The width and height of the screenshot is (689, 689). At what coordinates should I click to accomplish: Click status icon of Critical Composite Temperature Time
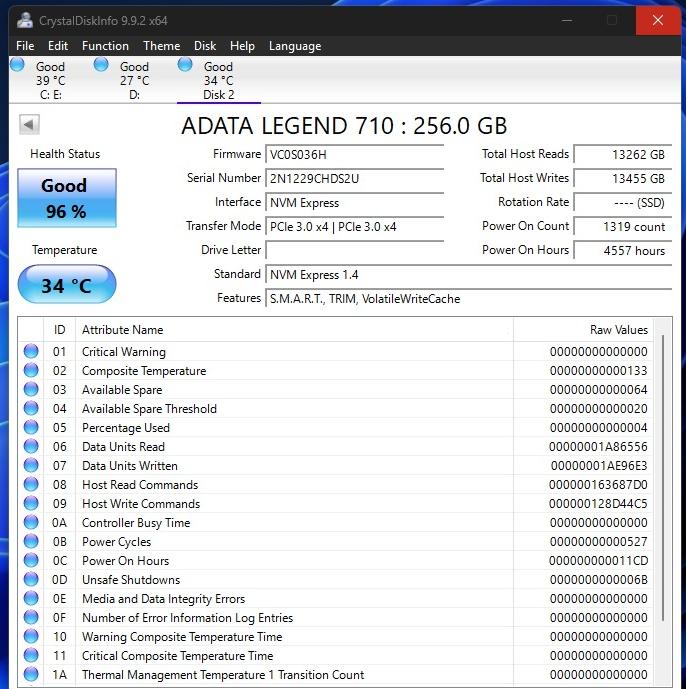(x=31, y=655)
